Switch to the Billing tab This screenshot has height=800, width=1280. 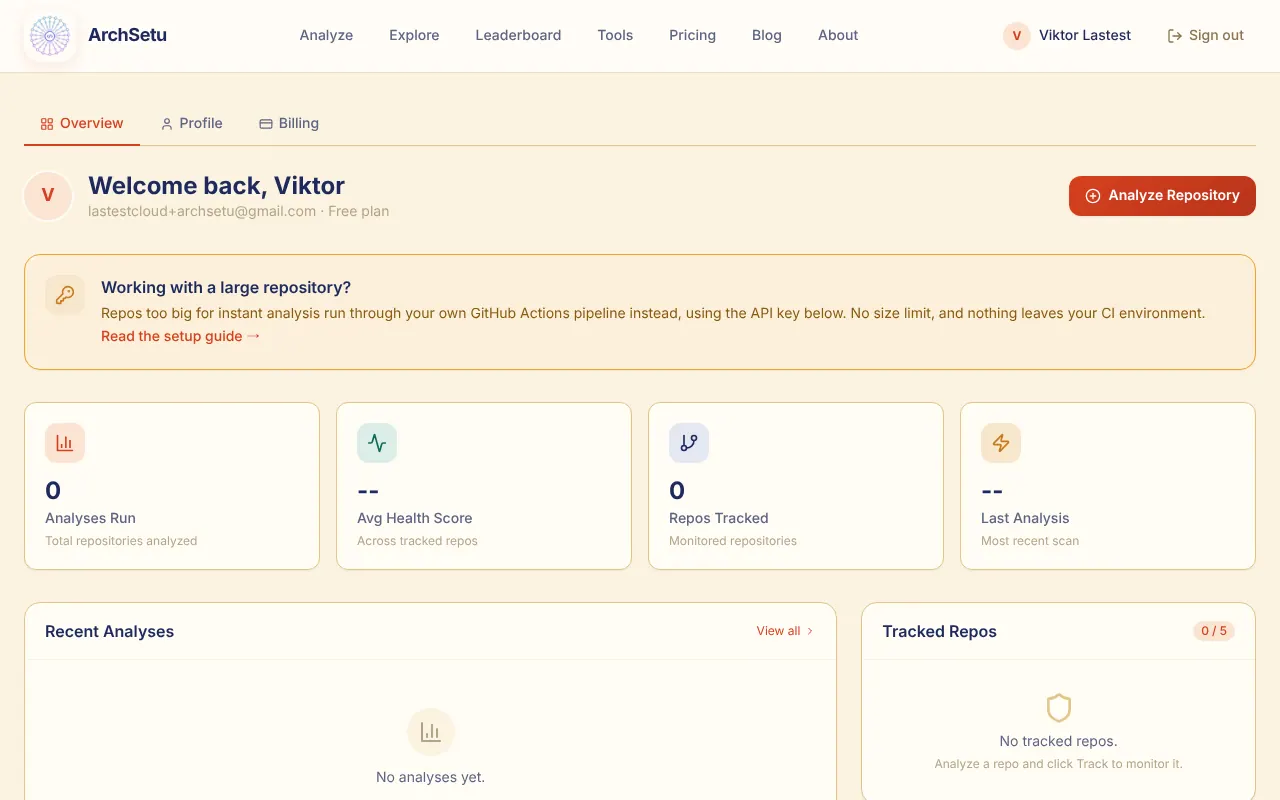click(289, 123)
